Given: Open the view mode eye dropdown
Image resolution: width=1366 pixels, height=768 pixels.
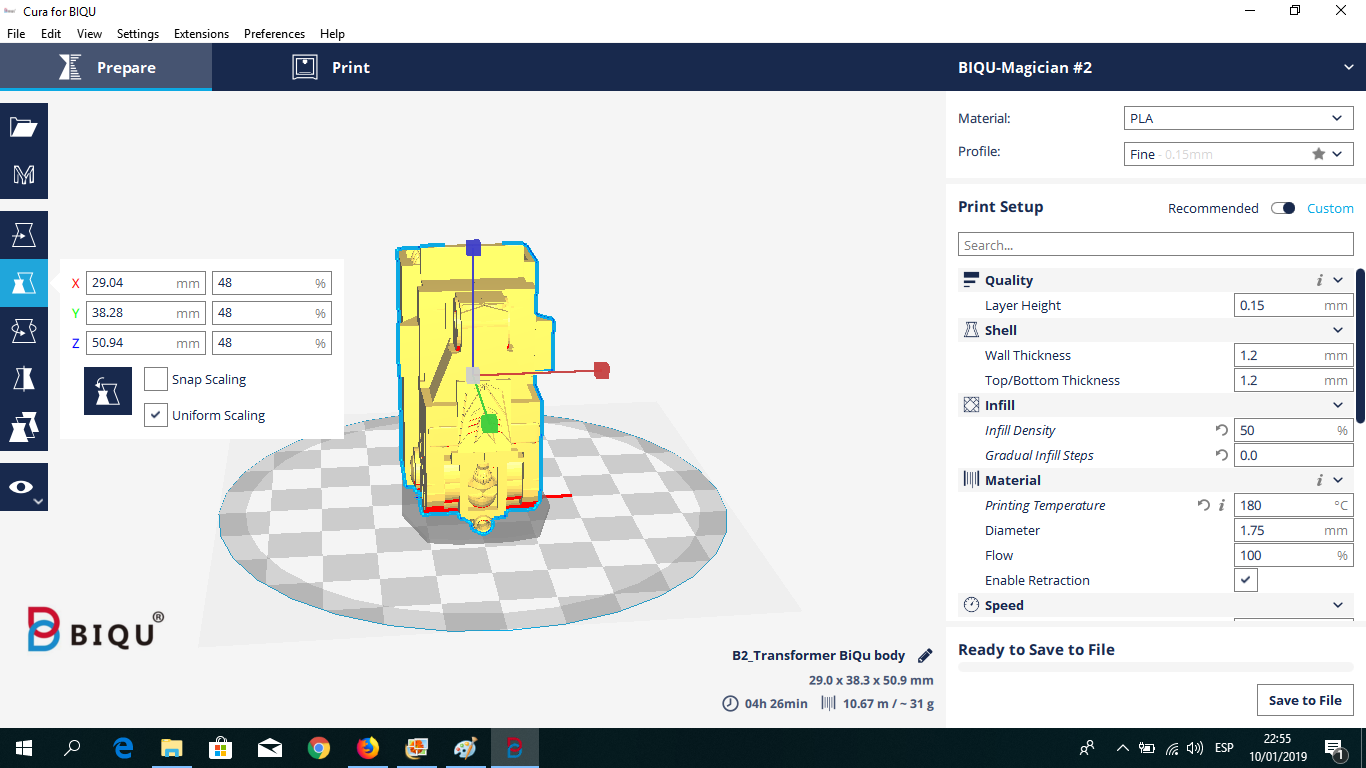Looking at the screenshot, I should pyautogui.click(x=24, y=487).
